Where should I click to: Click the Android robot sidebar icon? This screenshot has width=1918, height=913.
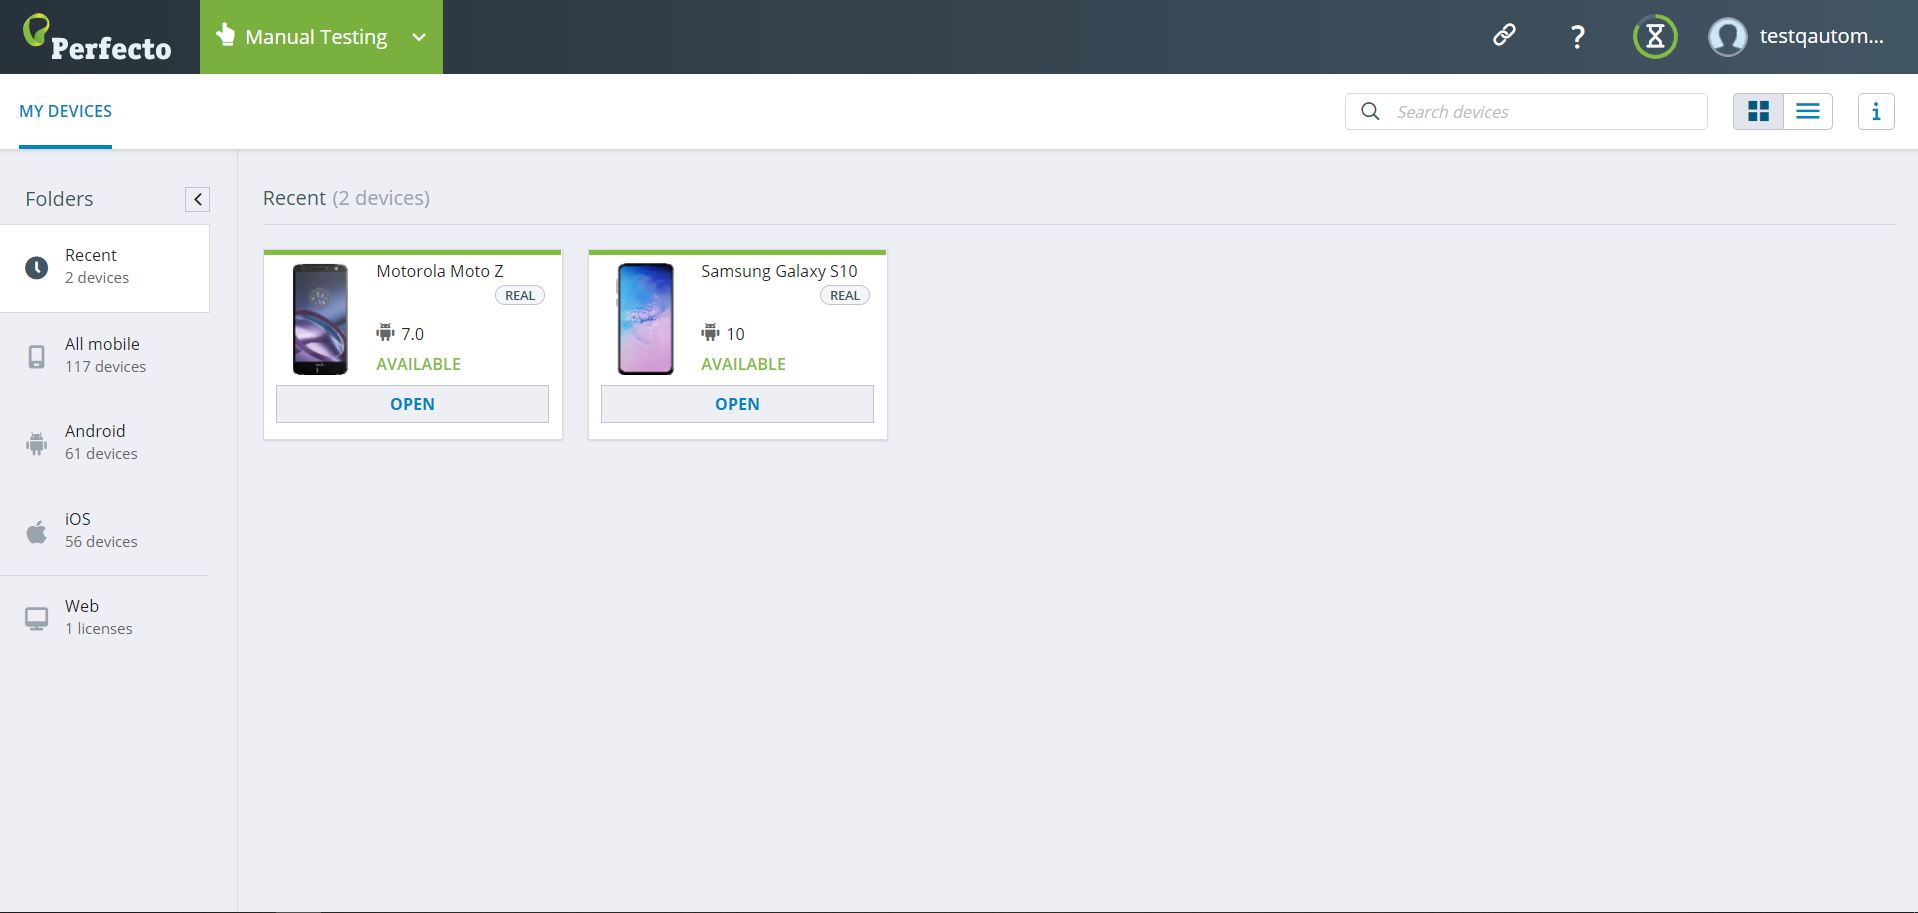tap(36, 444)
